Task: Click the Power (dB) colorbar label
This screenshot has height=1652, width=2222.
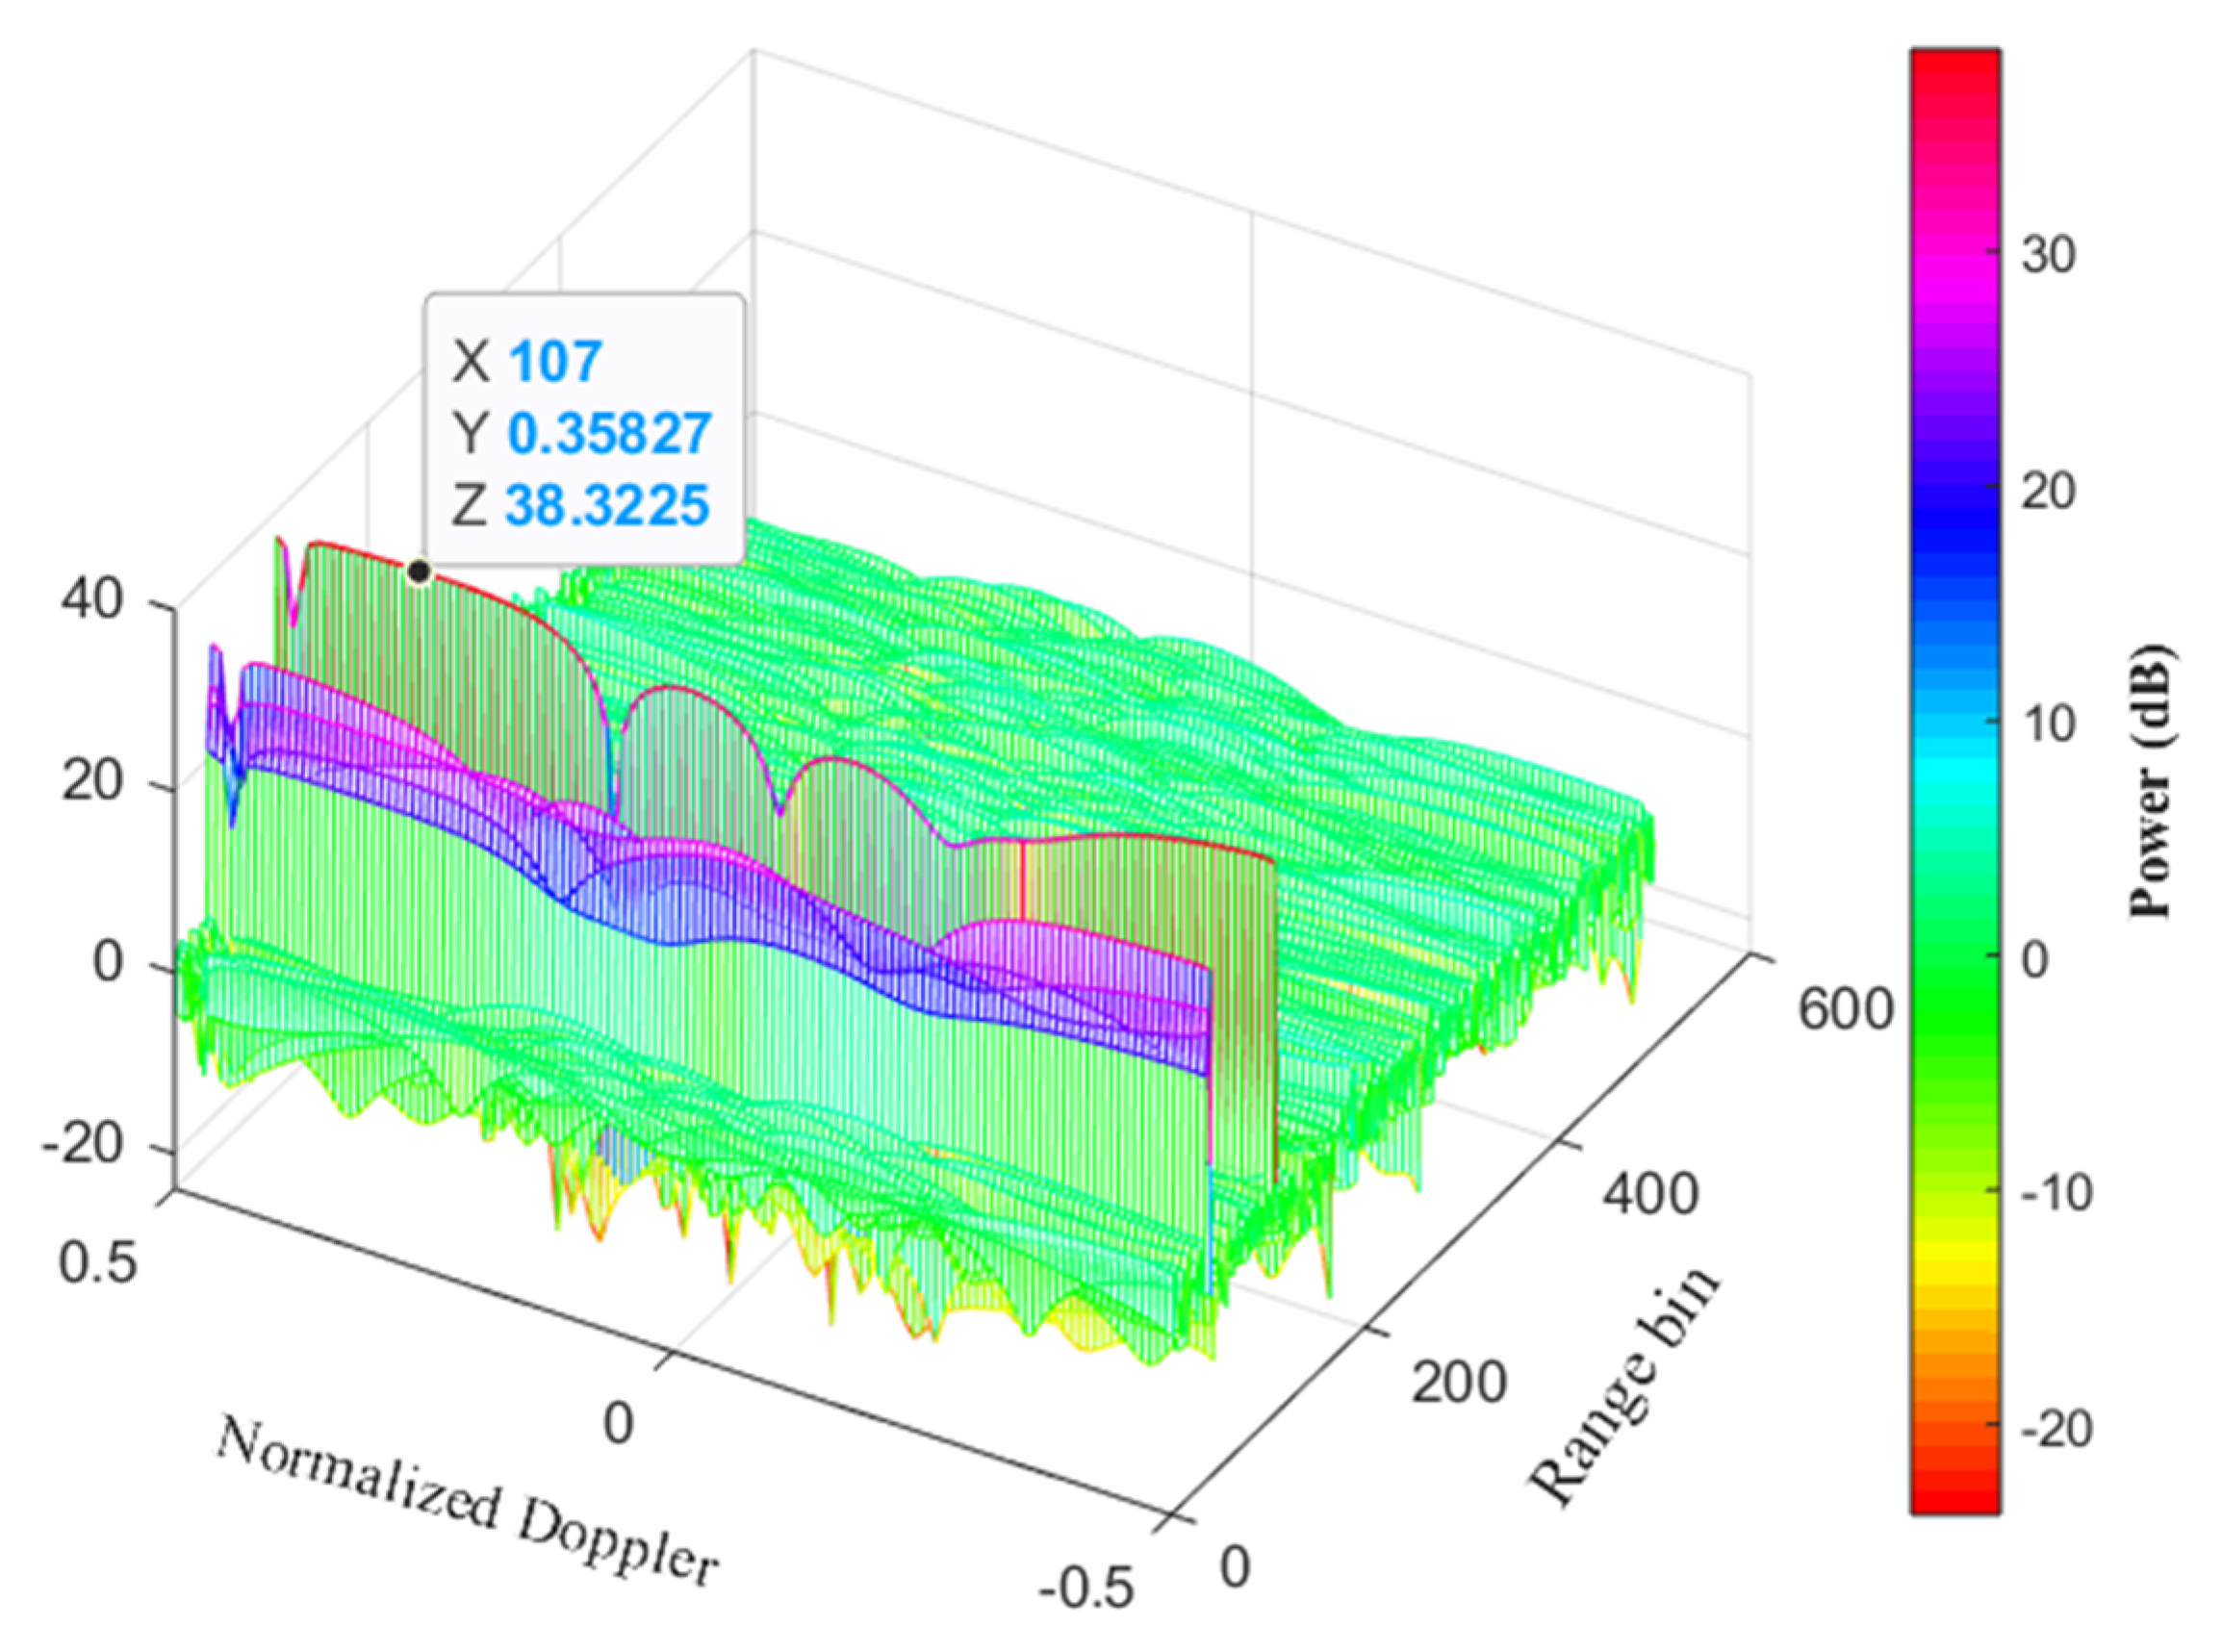Action: (2150, 782)
